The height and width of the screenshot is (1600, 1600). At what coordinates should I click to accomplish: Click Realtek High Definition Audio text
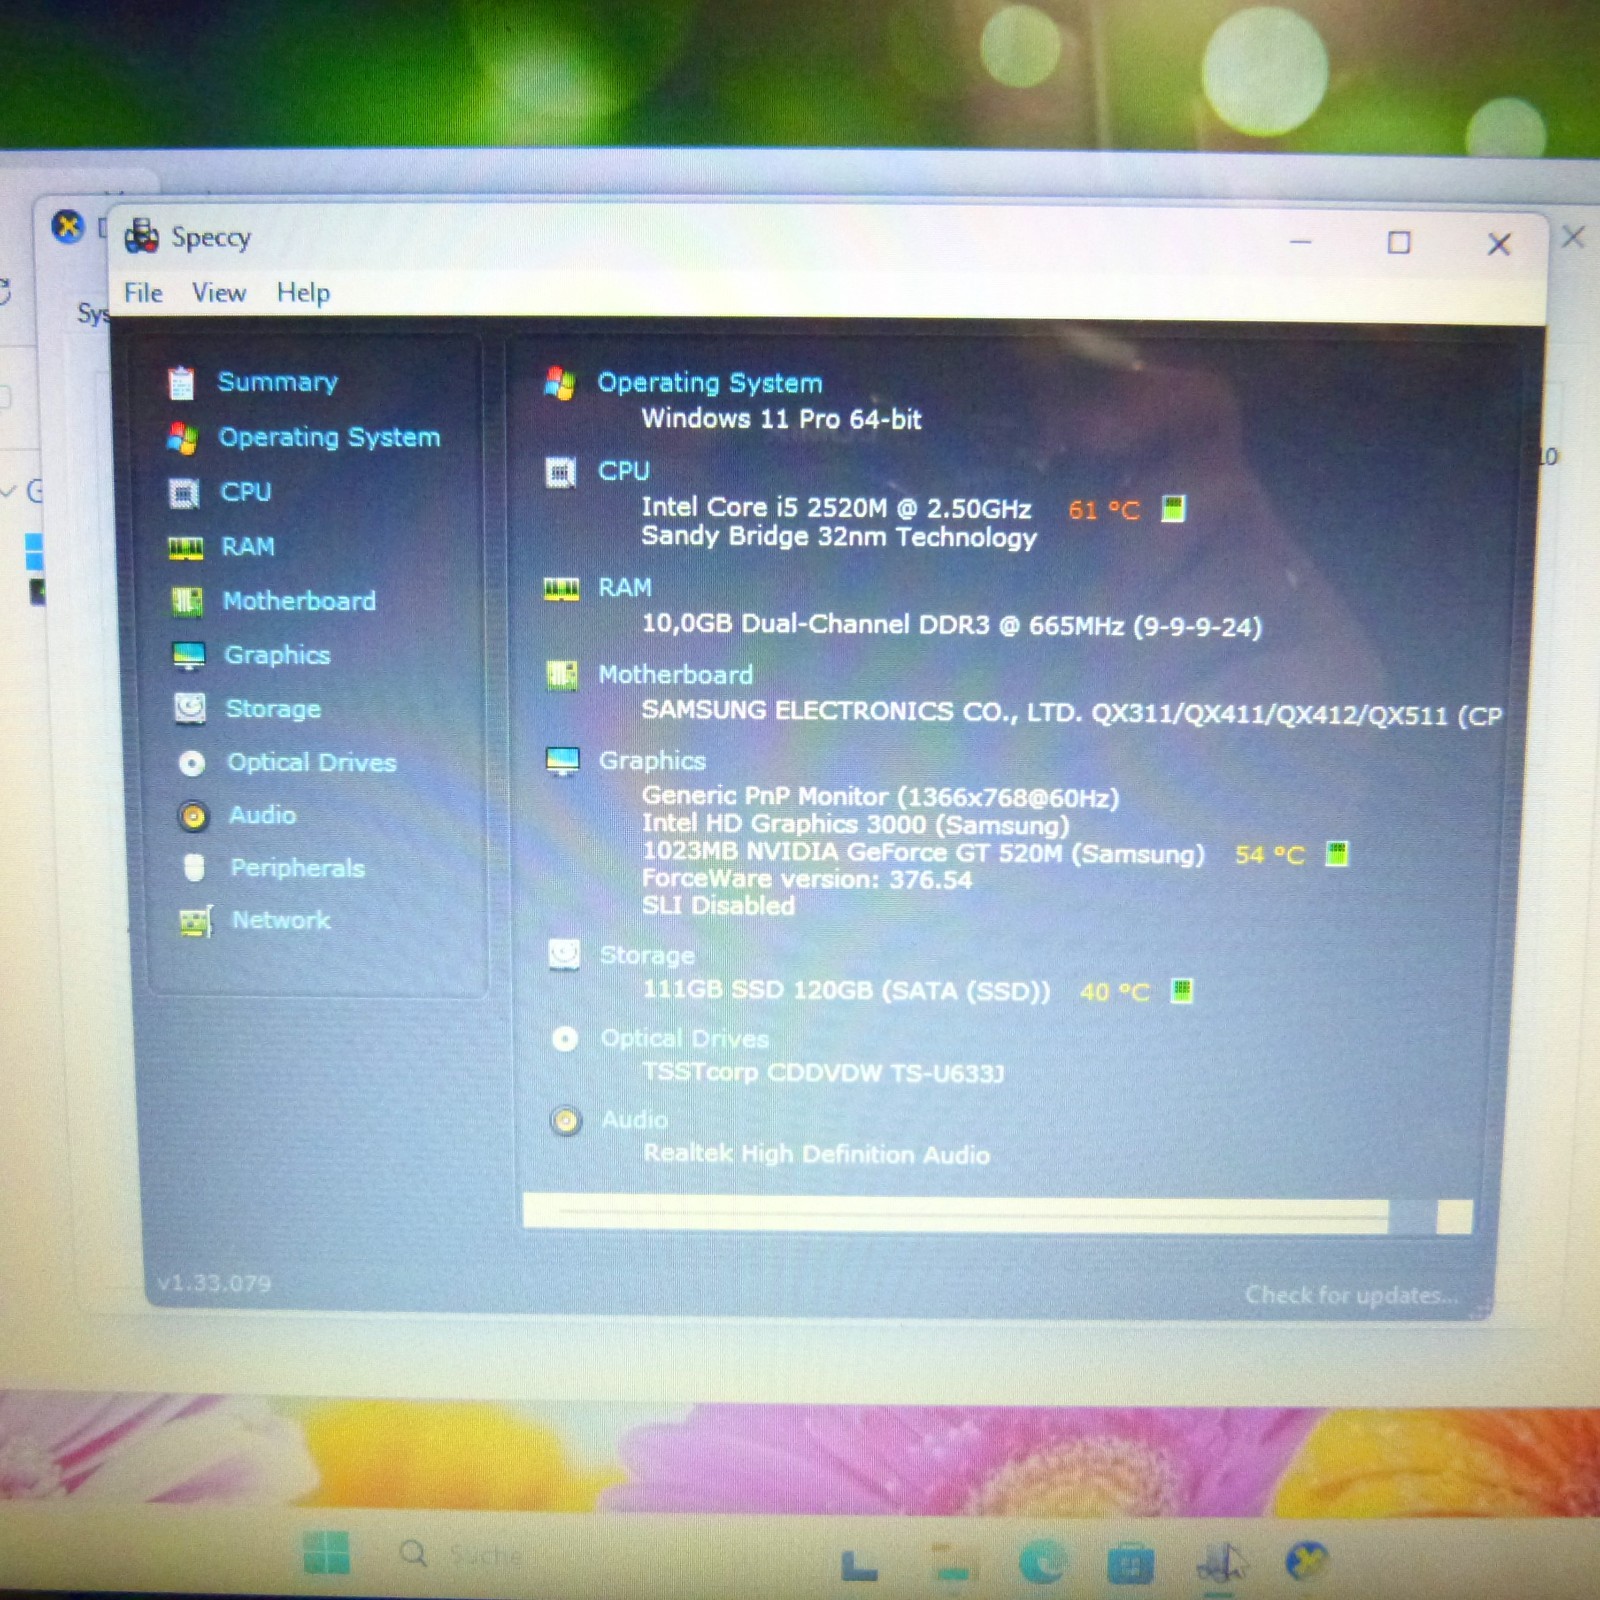tap(816, 1153)
